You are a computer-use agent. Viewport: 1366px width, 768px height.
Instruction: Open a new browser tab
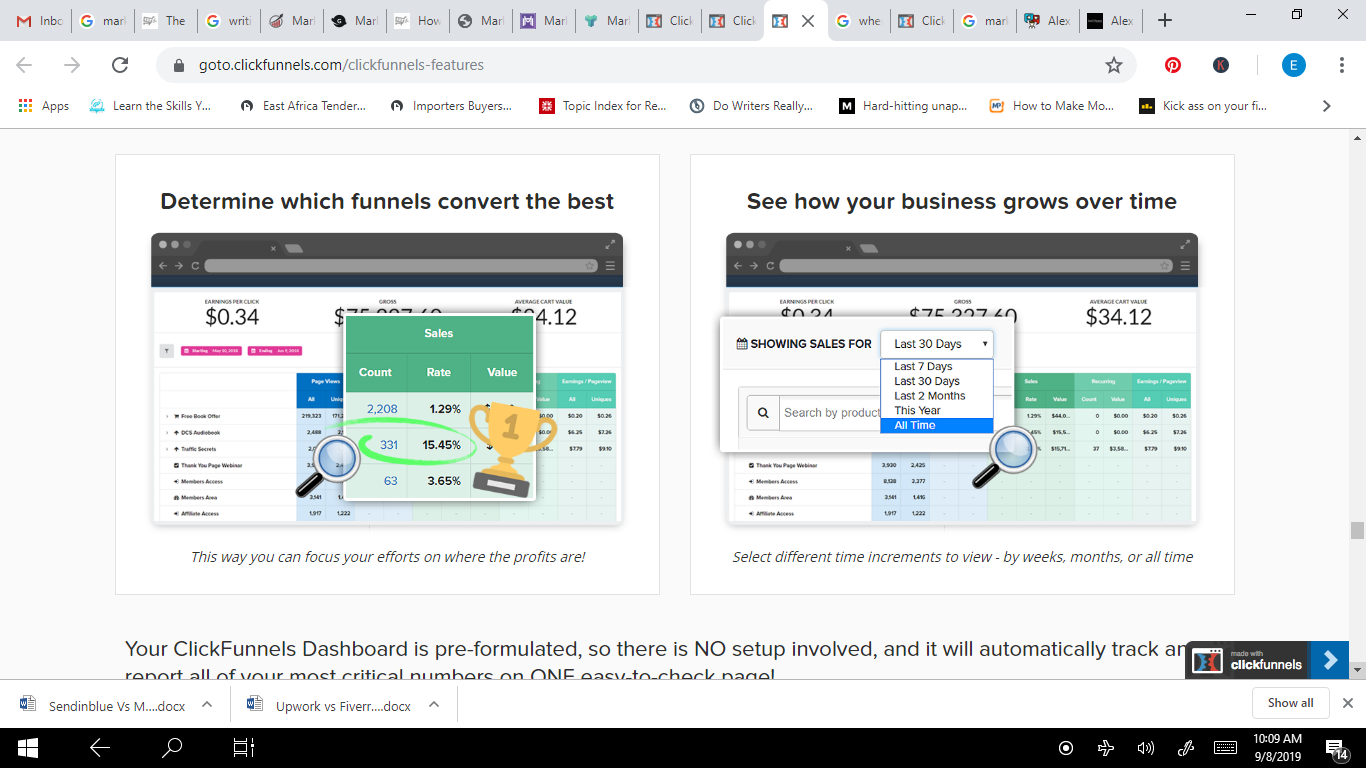1164,20
